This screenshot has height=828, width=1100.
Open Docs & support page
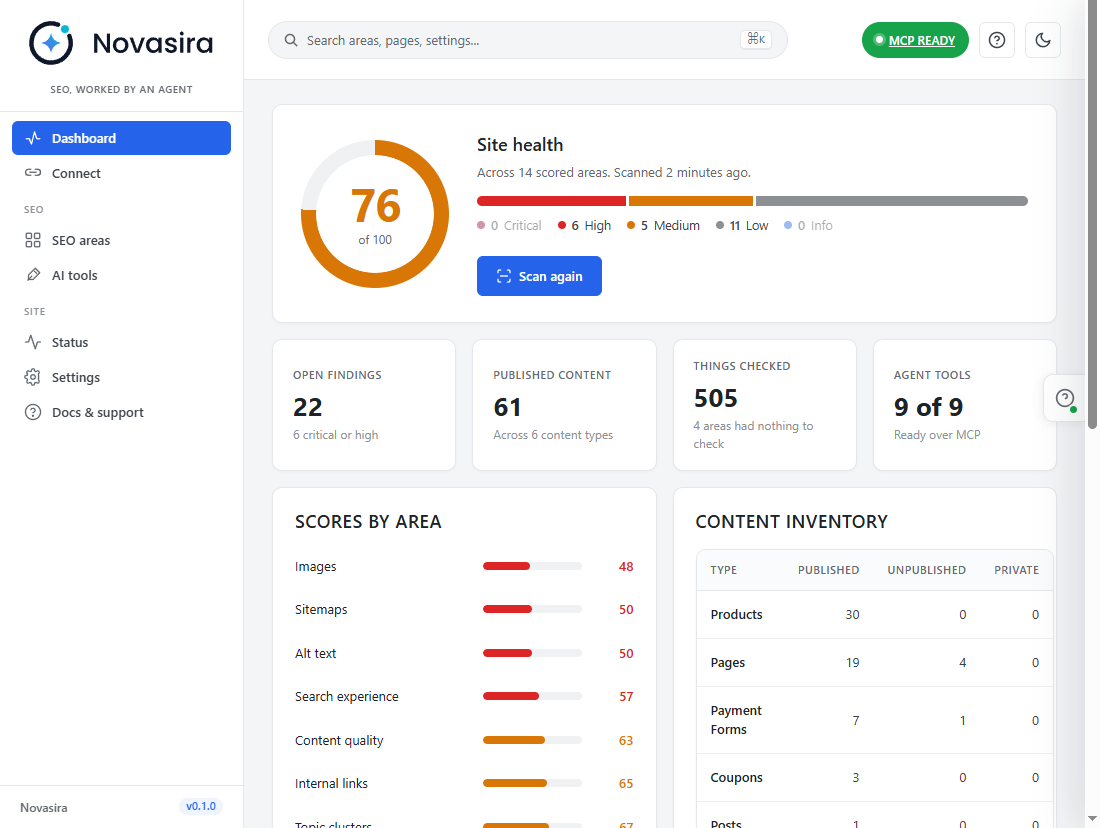coord(121,412)
